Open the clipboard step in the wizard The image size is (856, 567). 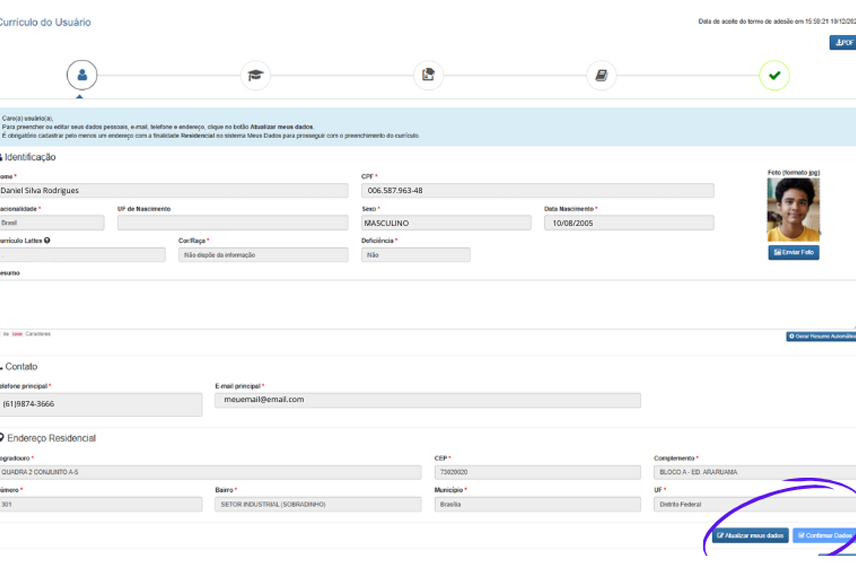(x=428, y=75)
